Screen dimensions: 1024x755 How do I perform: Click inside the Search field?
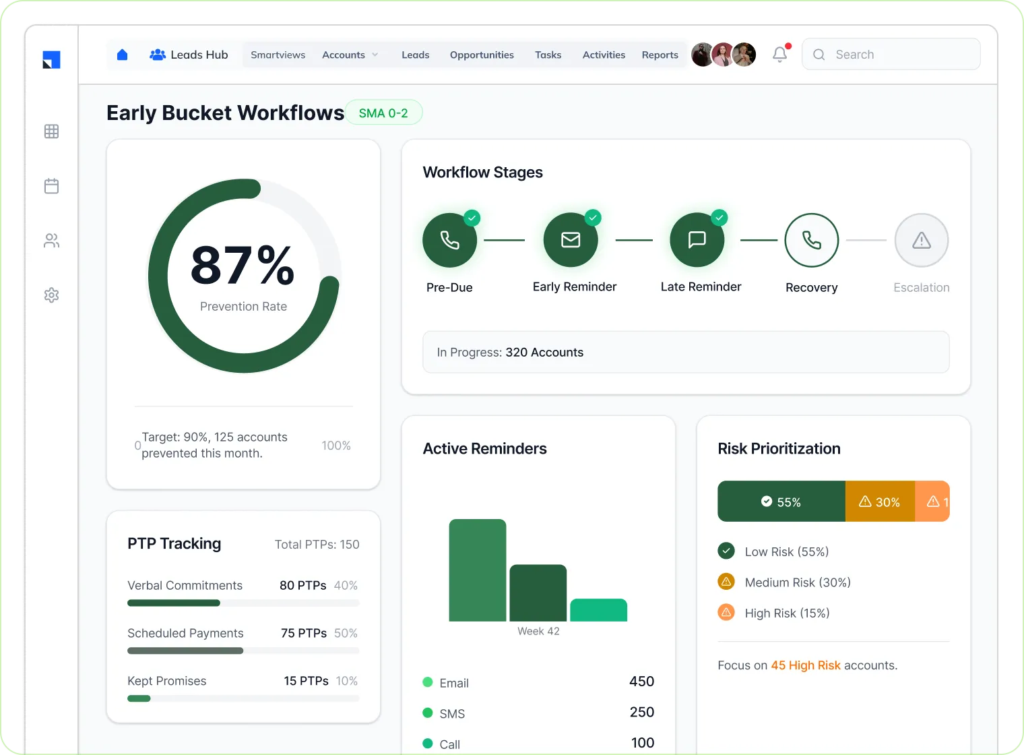tap(891, 54)
